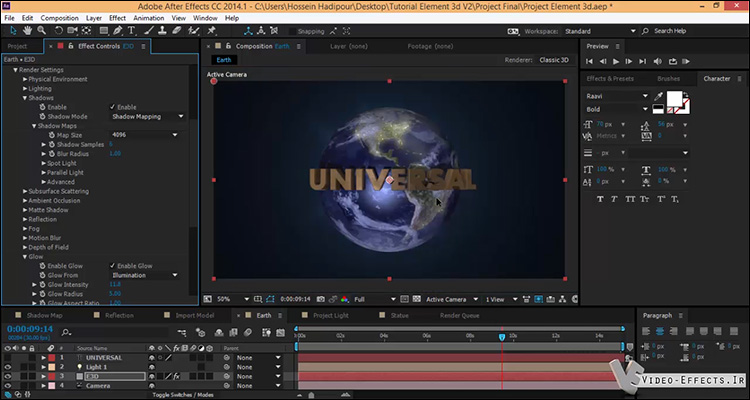The width and height of the screenshot is (750, 400).
Task: Select the Roto Brush tool
Action: click(x=193, y=31)
